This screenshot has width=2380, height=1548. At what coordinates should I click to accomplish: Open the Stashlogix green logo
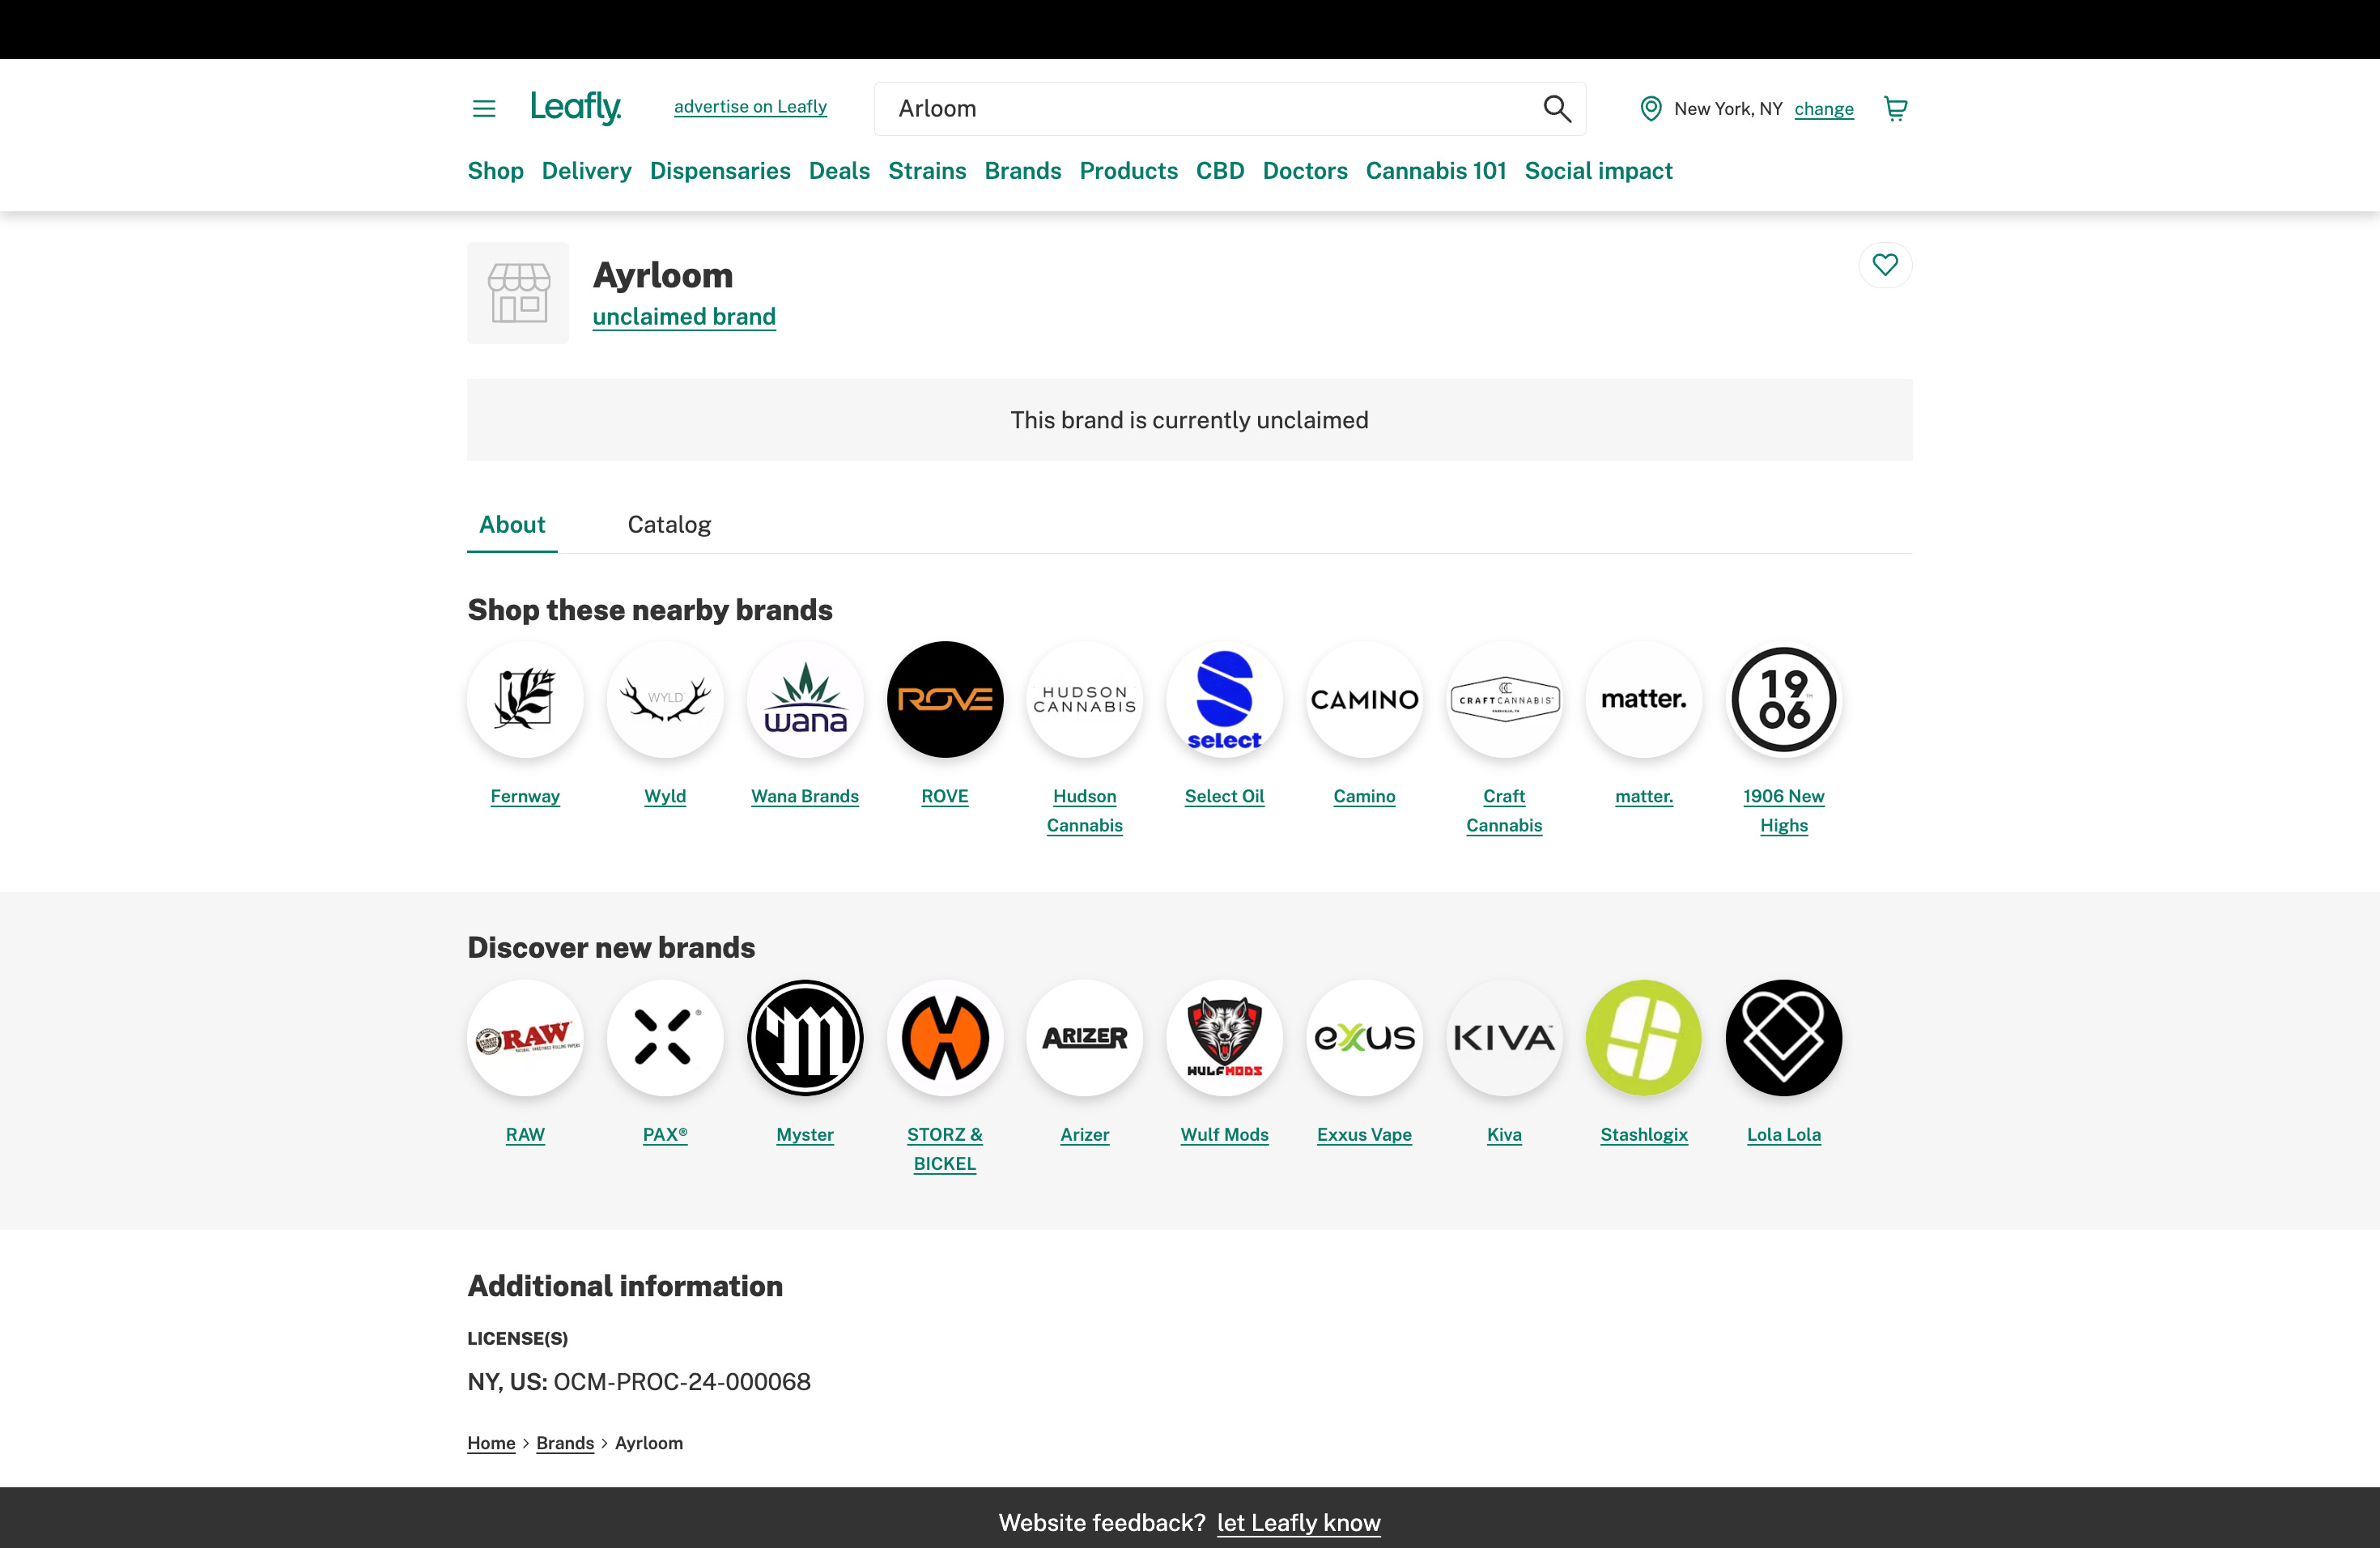point(1644,1038)
